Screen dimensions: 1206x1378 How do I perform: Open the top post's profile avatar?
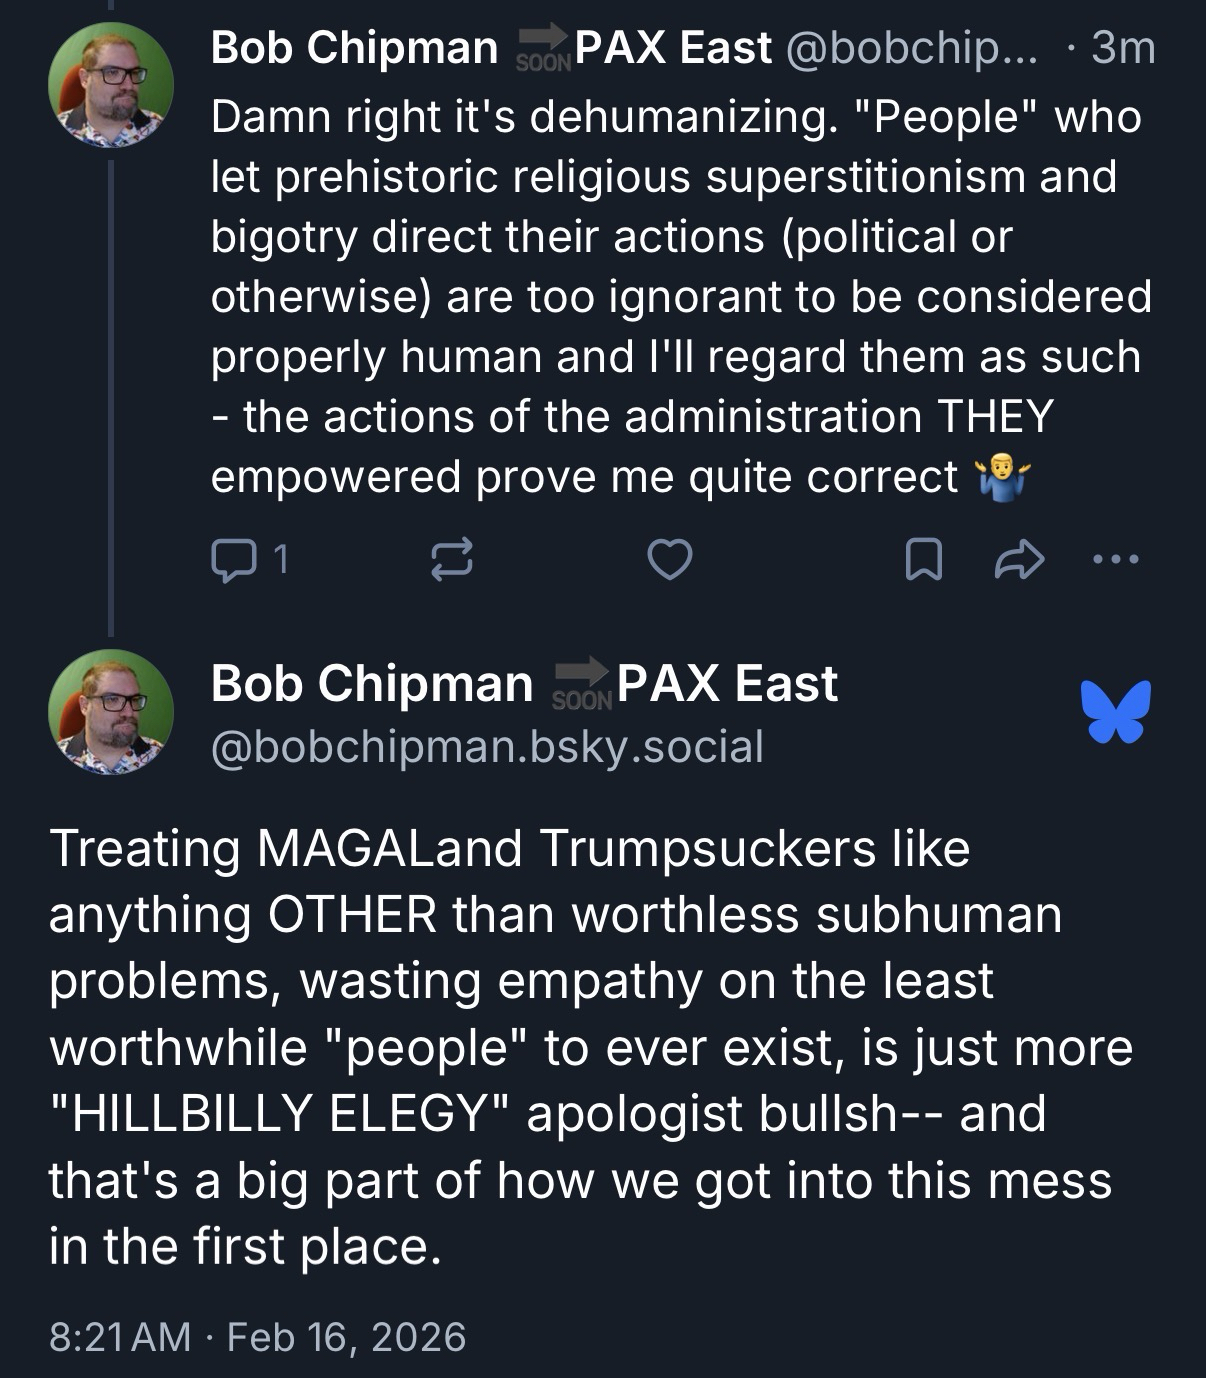111,85
